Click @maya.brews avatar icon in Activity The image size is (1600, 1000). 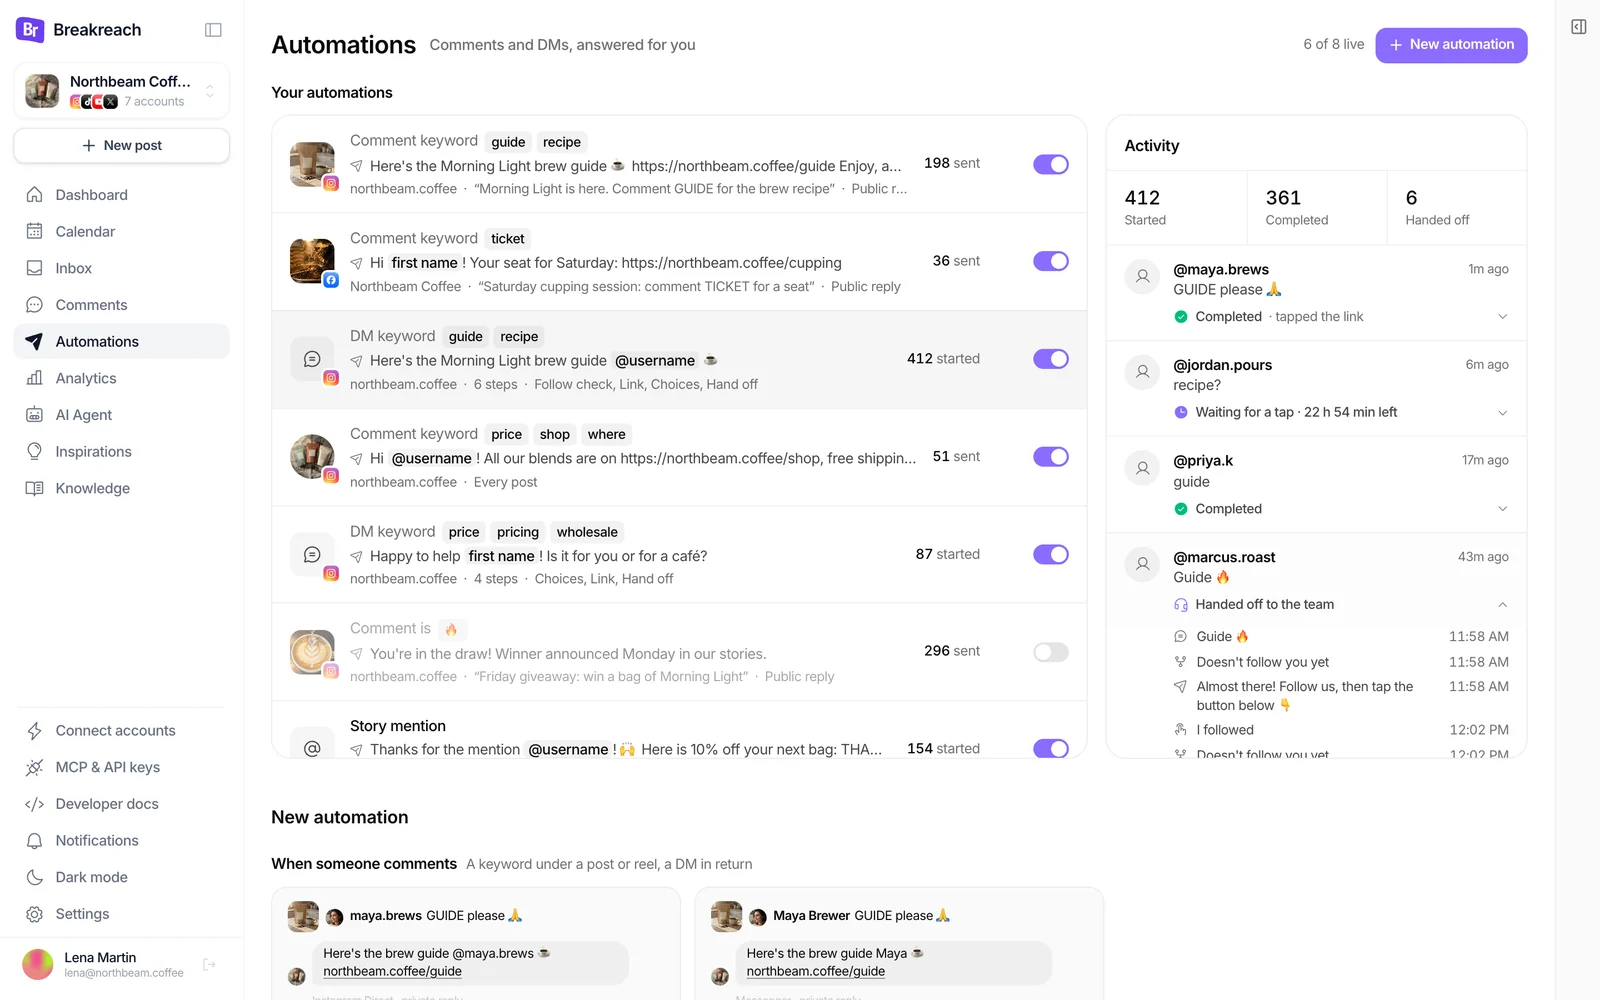(x=1142, y=276)
